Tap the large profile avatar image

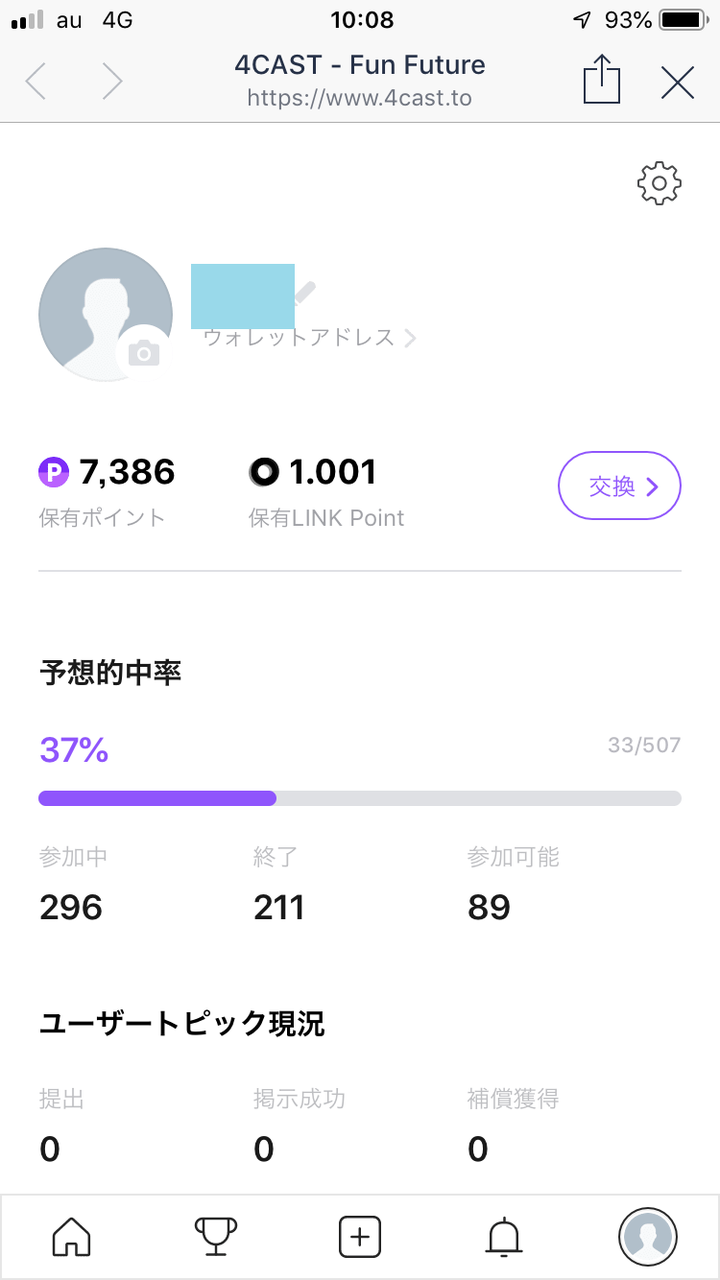(104, 313)
